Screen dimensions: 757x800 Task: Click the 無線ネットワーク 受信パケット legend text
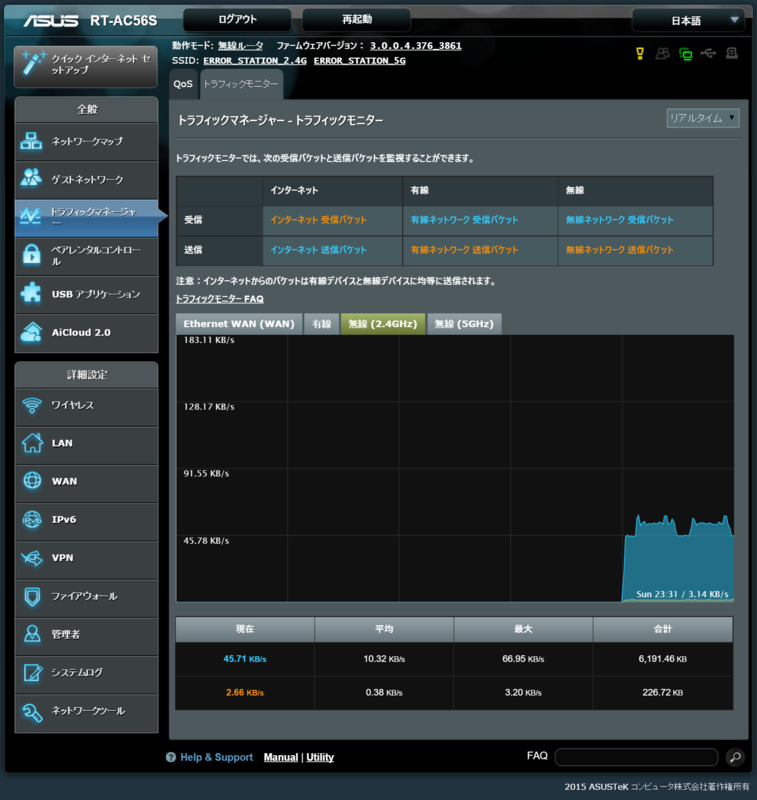[x=619, y=220]
